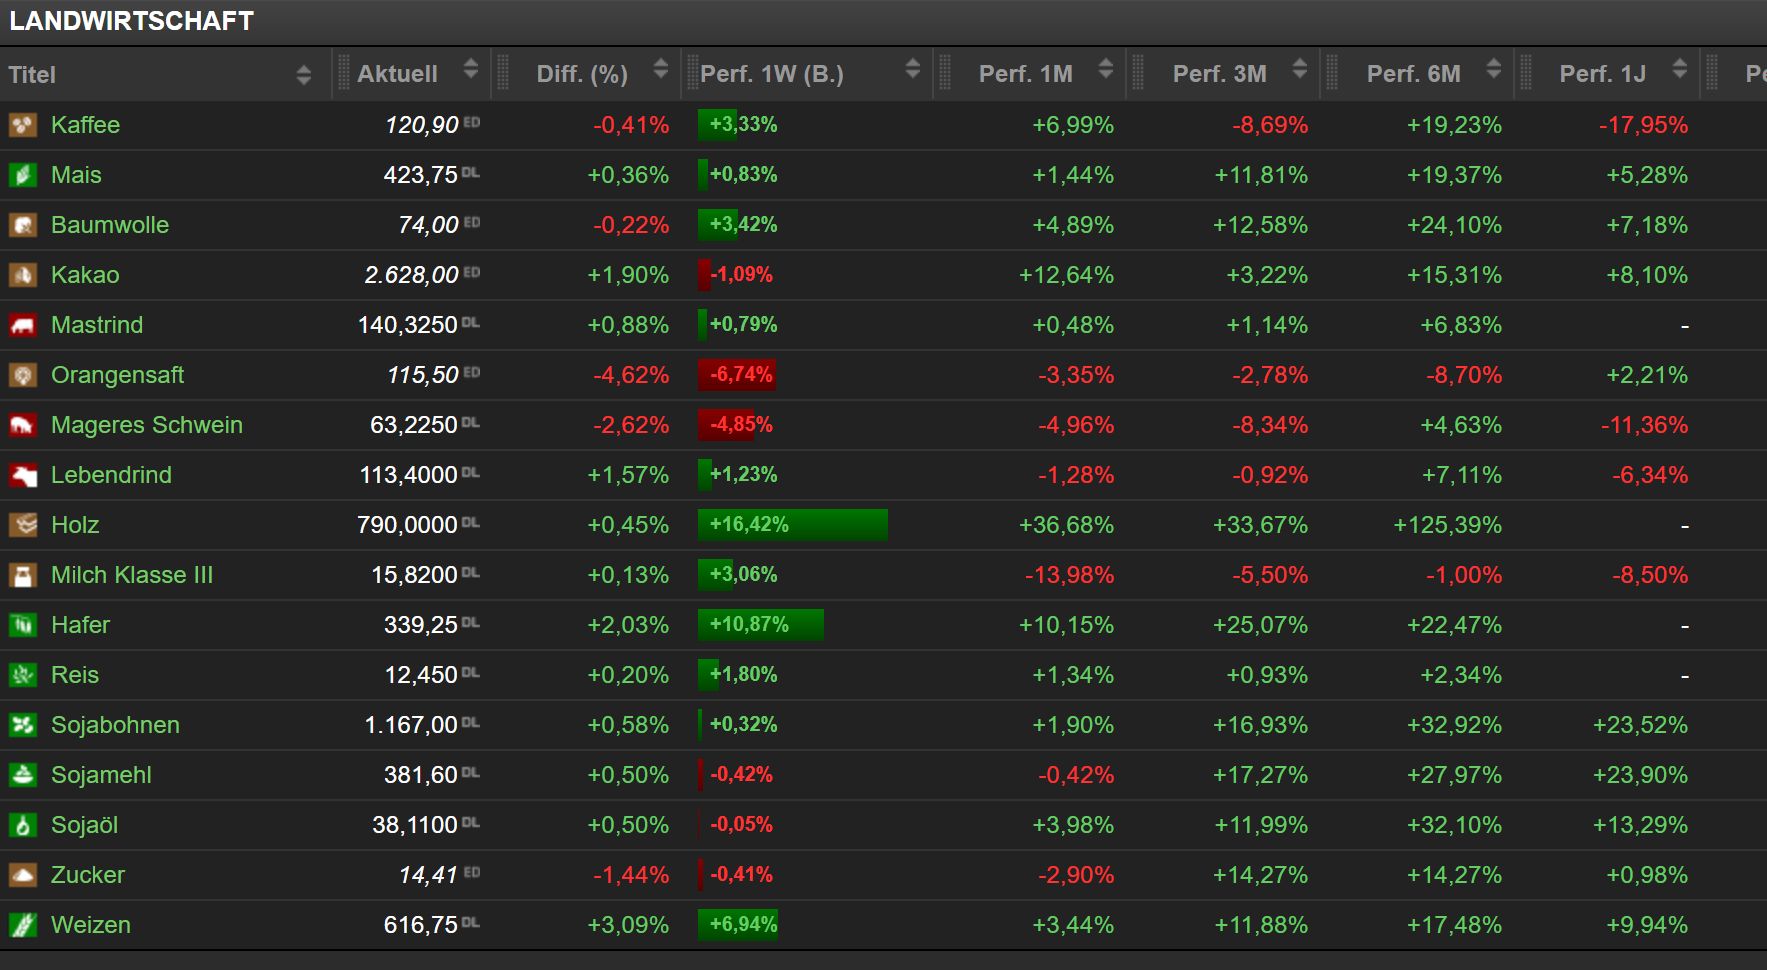This screenshot has width=1767, height=970.
Task: Click the Perf. 3M column header
Action: pyautogui.click(x=1219, y=74)
